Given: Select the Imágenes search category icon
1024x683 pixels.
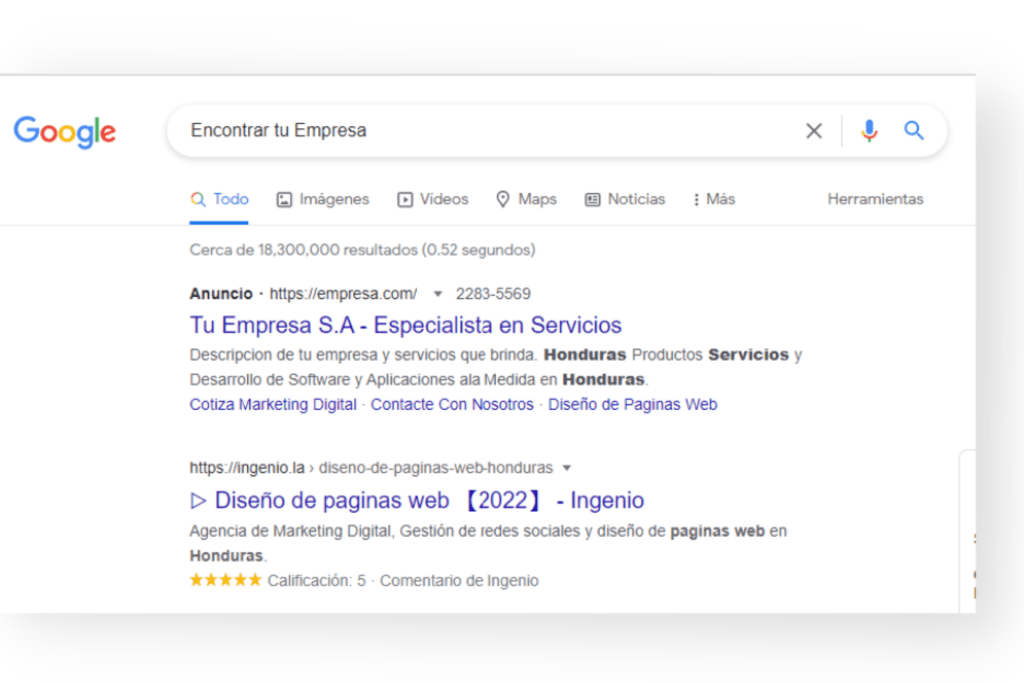Looking at the screenshot, I should point(285,199).
